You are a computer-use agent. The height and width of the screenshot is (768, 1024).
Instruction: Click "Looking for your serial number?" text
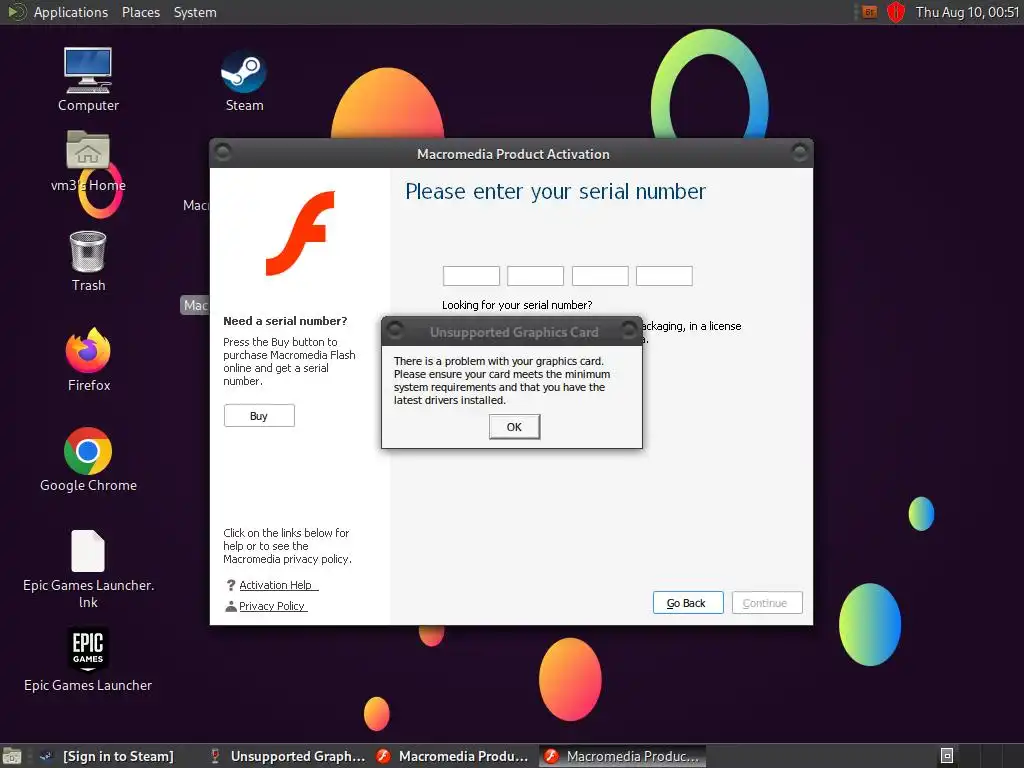[x=517, y=305]
